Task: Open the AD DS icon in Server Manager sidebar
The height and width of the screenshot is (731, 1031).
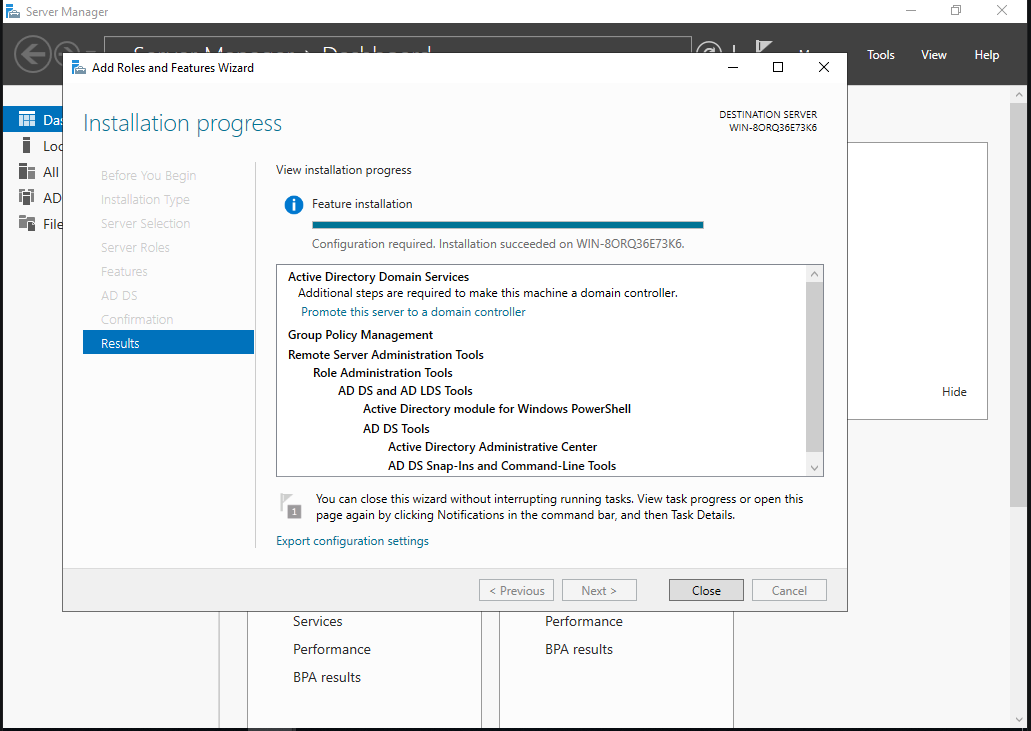Action: coord(26,197)
